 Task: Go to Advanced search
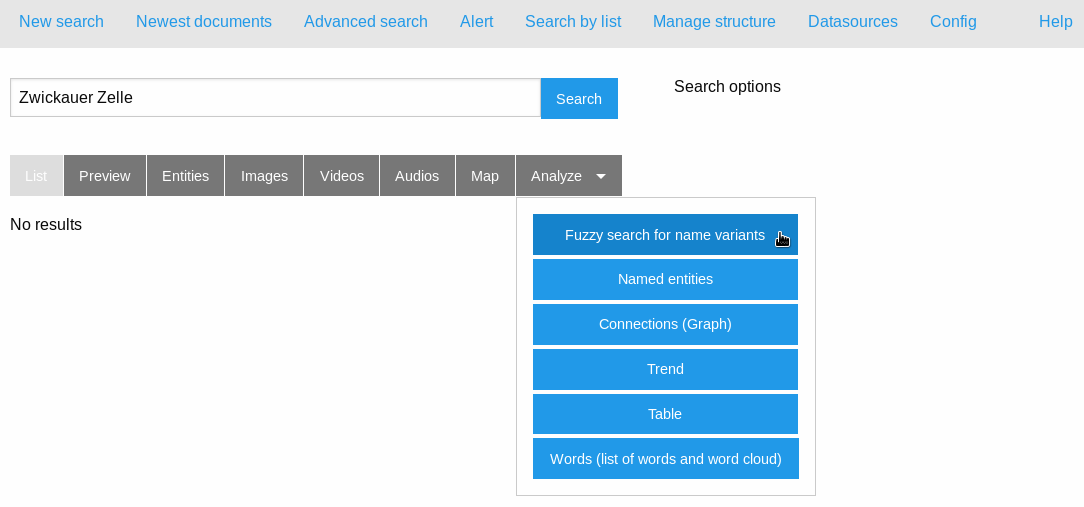[x=366, y=21]
